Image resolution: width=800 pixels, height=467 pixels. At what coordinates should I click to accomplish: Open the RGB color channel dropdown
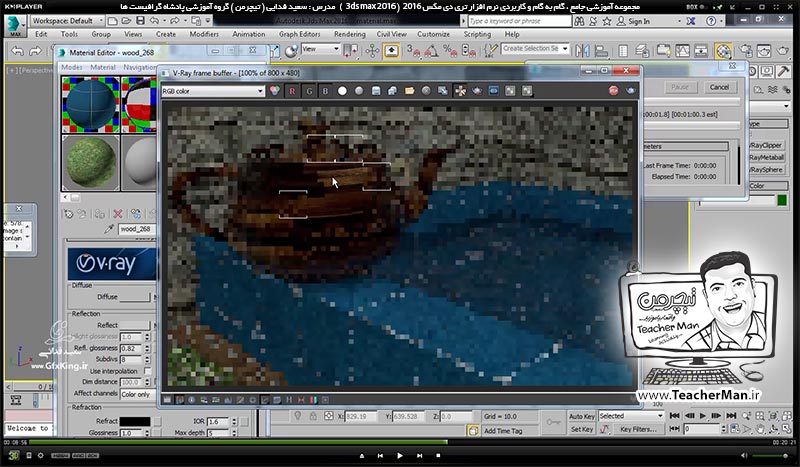point(213,91)
